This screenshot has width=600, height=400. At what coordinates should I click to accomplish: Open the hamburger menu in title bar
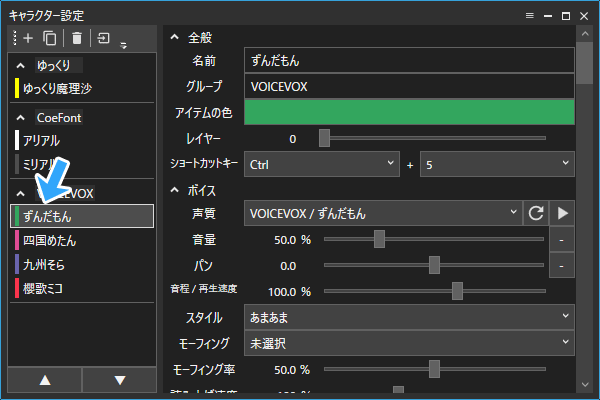tap(530, 16)
